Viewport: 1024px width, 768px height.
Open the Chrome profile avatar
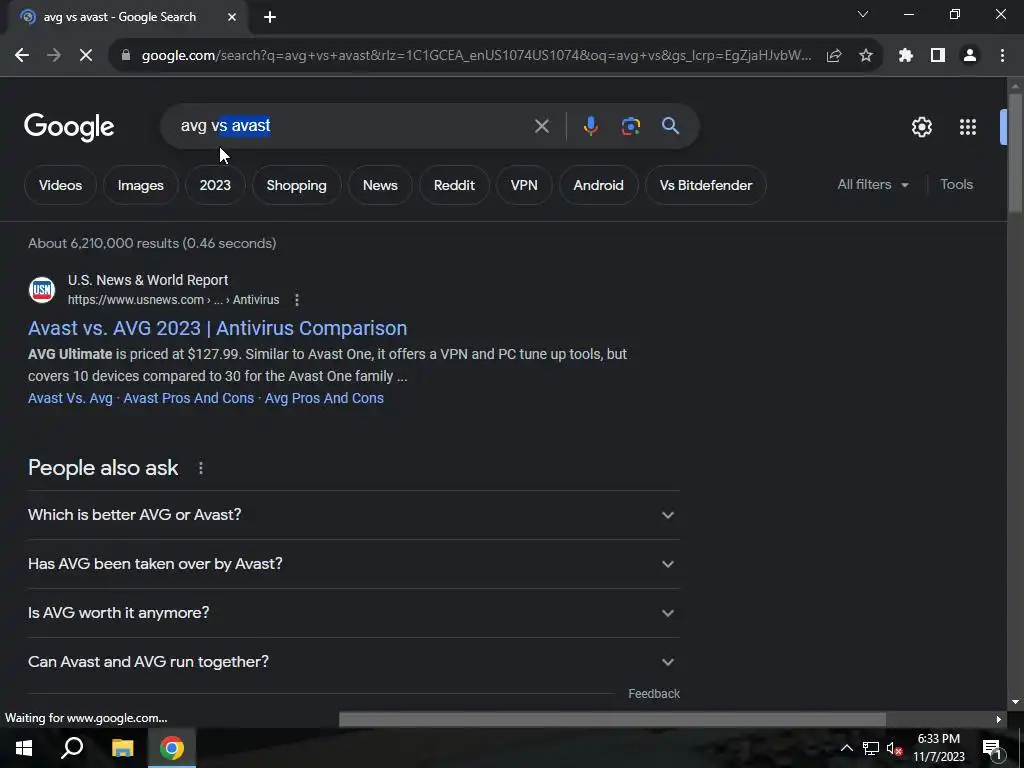(970, 56)
